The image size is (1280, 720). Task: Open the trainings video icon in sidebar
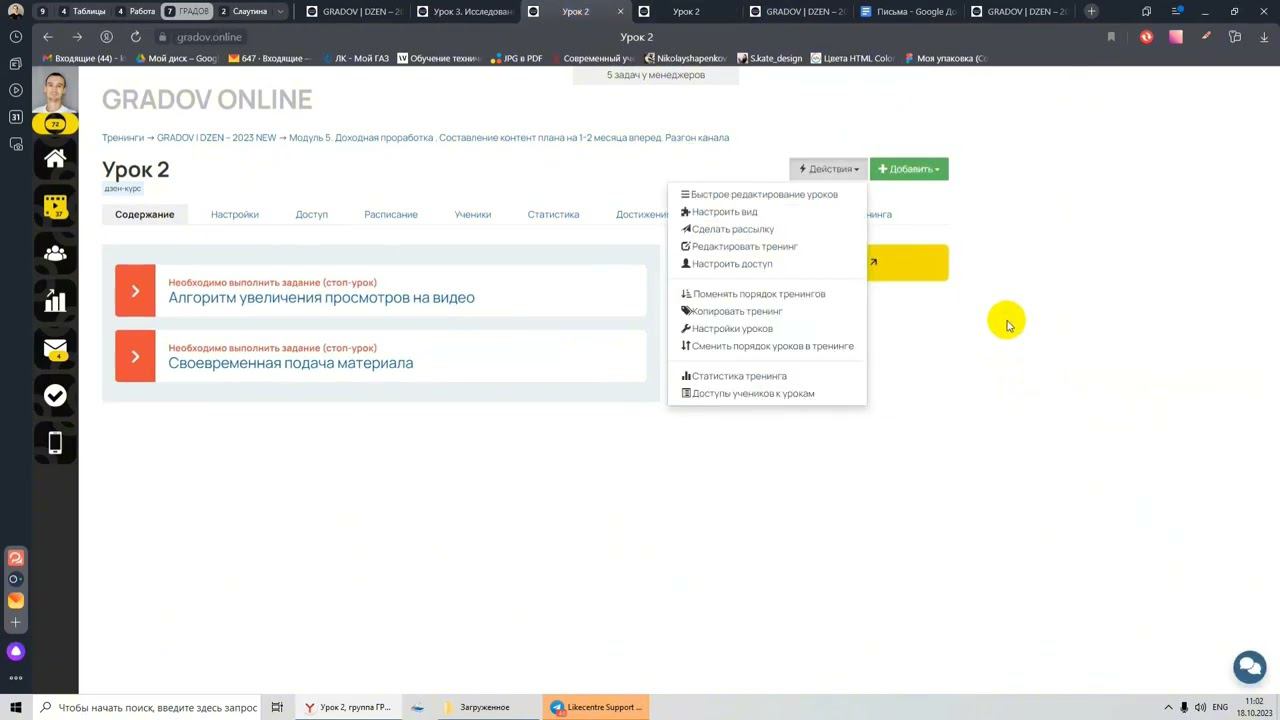[55, 207]
